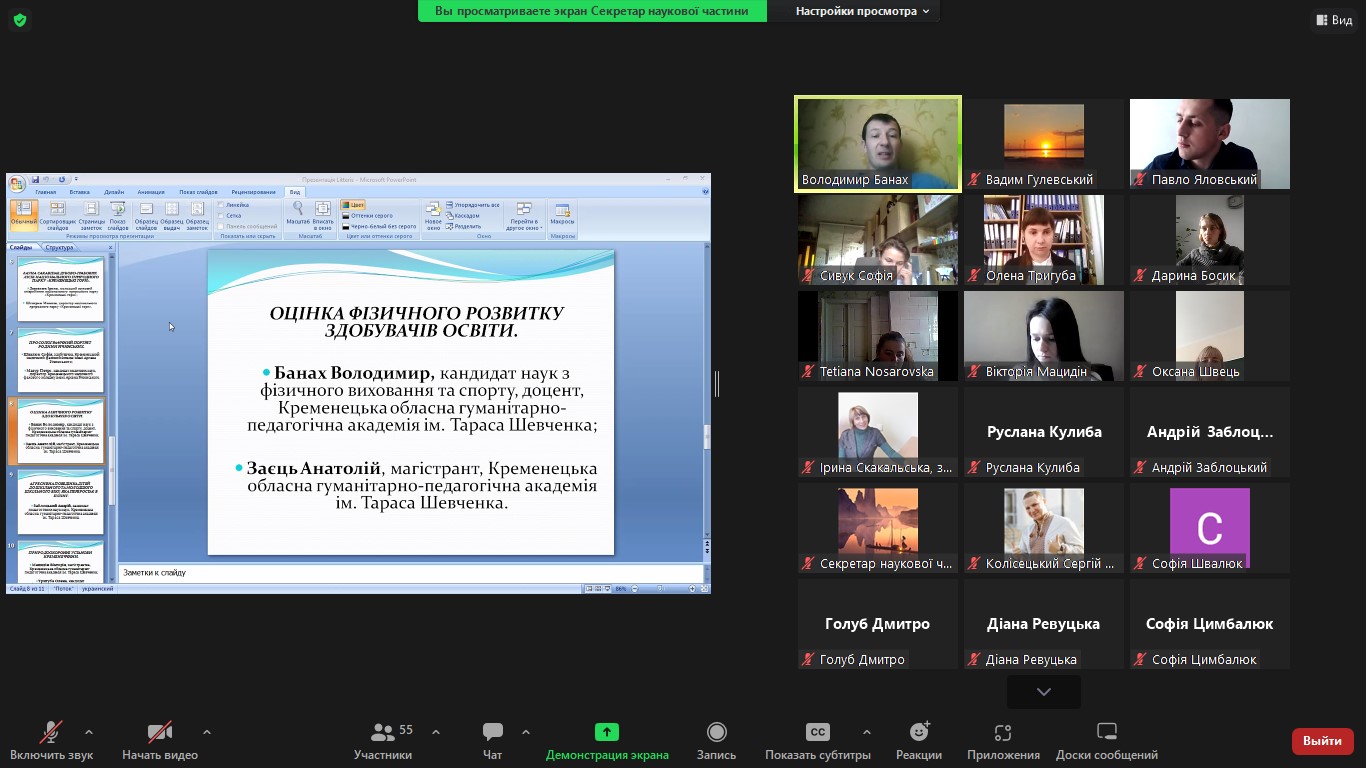This screenshot has width=1366, height=768.
Task: Leave the meeting with Выйти button
Action: (x=1322, y=741)
